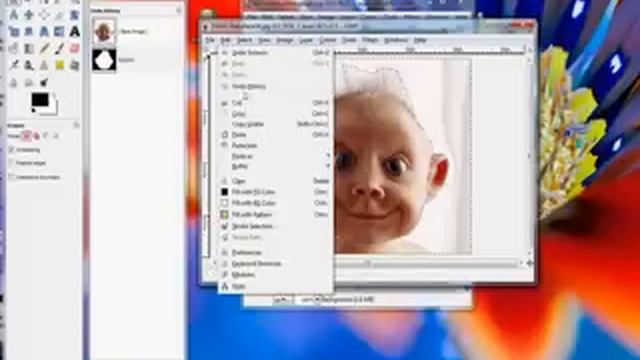The height and width of the screenshot is (360, 640).
Task: Select the pink Eraser tool
Action: click(x=74, y=48)
